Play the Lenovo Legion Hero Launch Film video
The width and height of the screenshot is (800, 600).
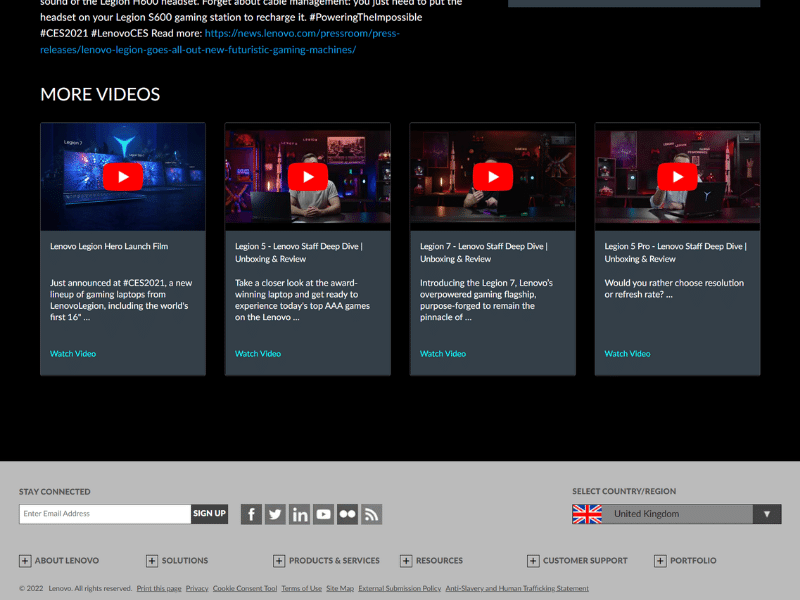123,177
